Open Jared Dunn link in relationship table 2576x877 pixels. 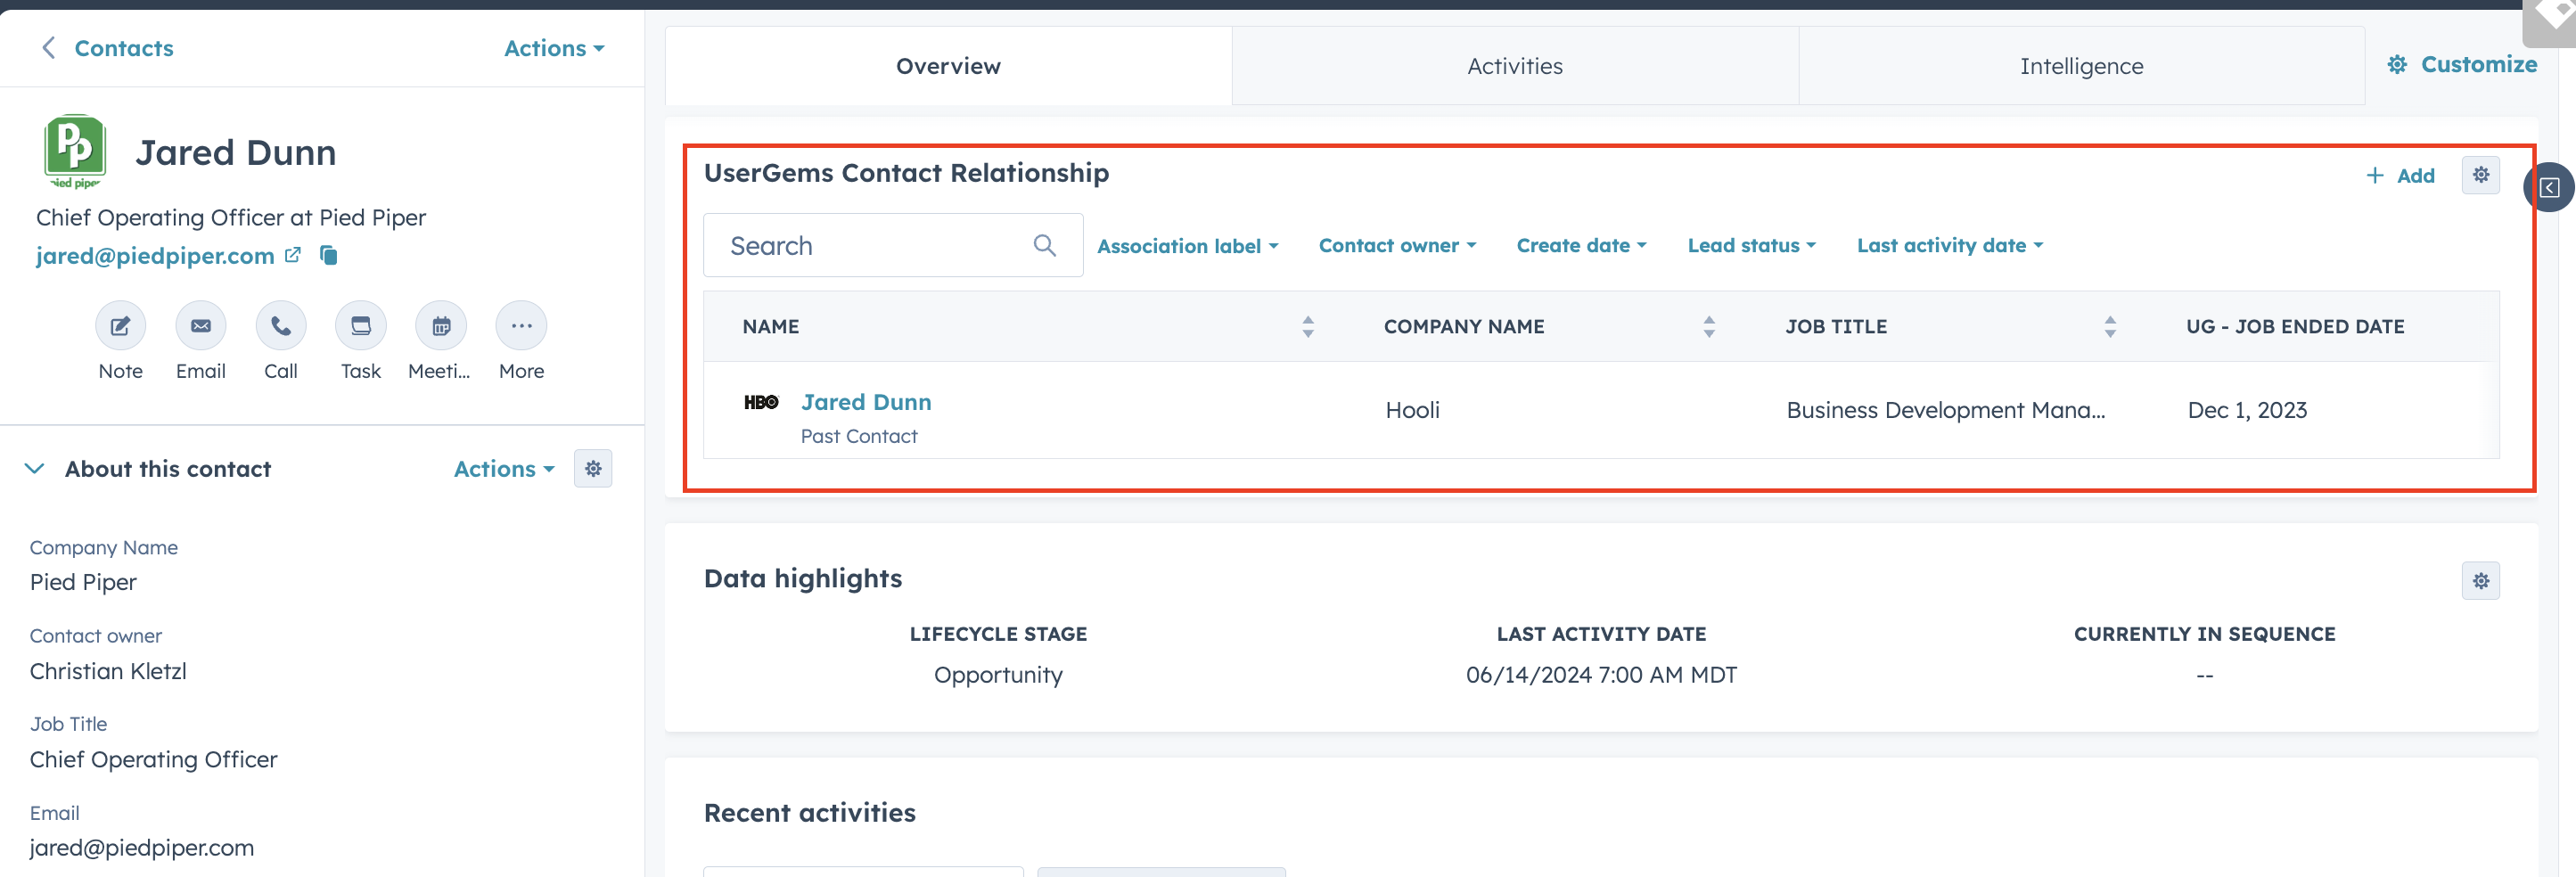click(866, 402)
